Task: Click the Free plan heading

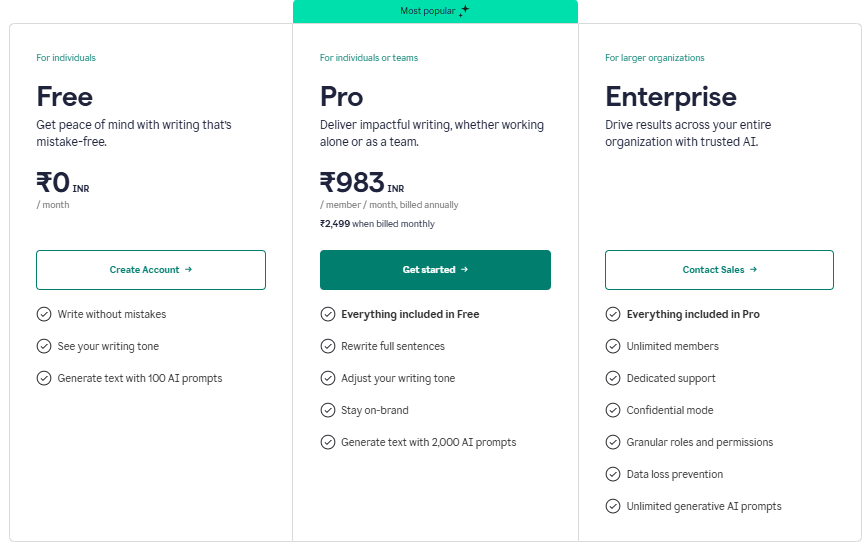Action: tap(64, 97)
